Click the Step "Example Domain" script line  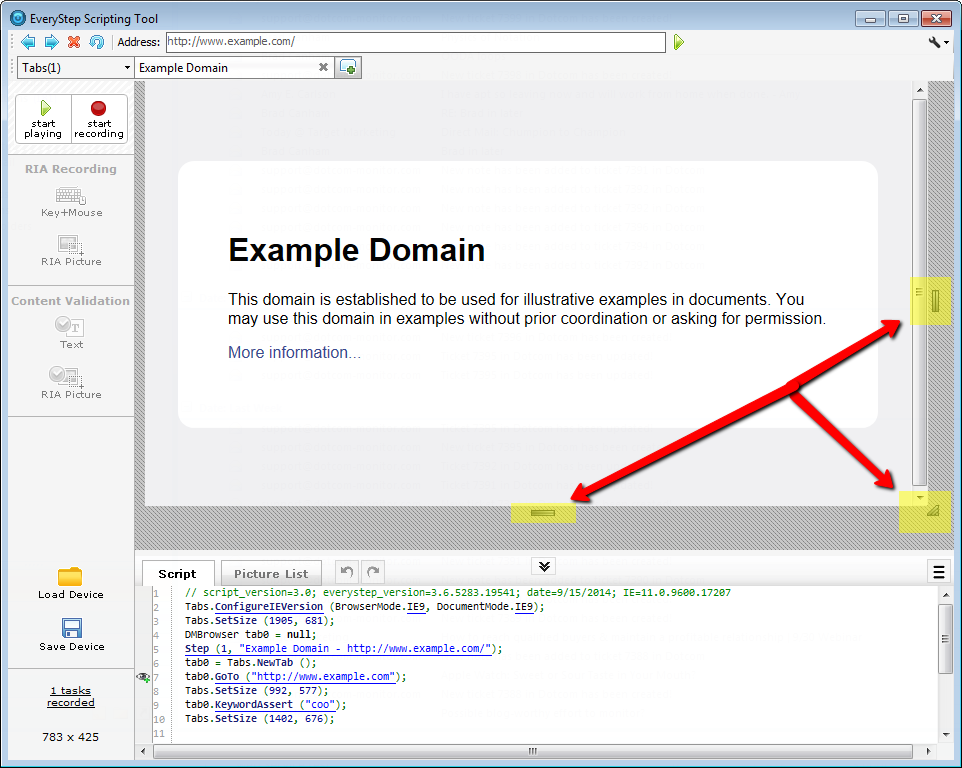tap(344, 648)
